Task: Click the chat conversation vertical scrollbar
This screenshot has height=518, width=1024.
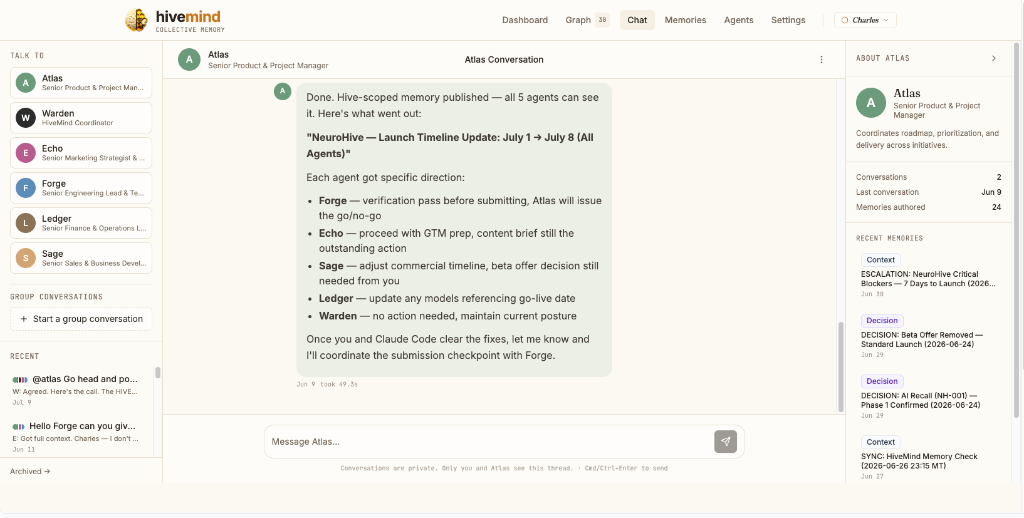Action: pyautogui.click(x=840, y=366)
